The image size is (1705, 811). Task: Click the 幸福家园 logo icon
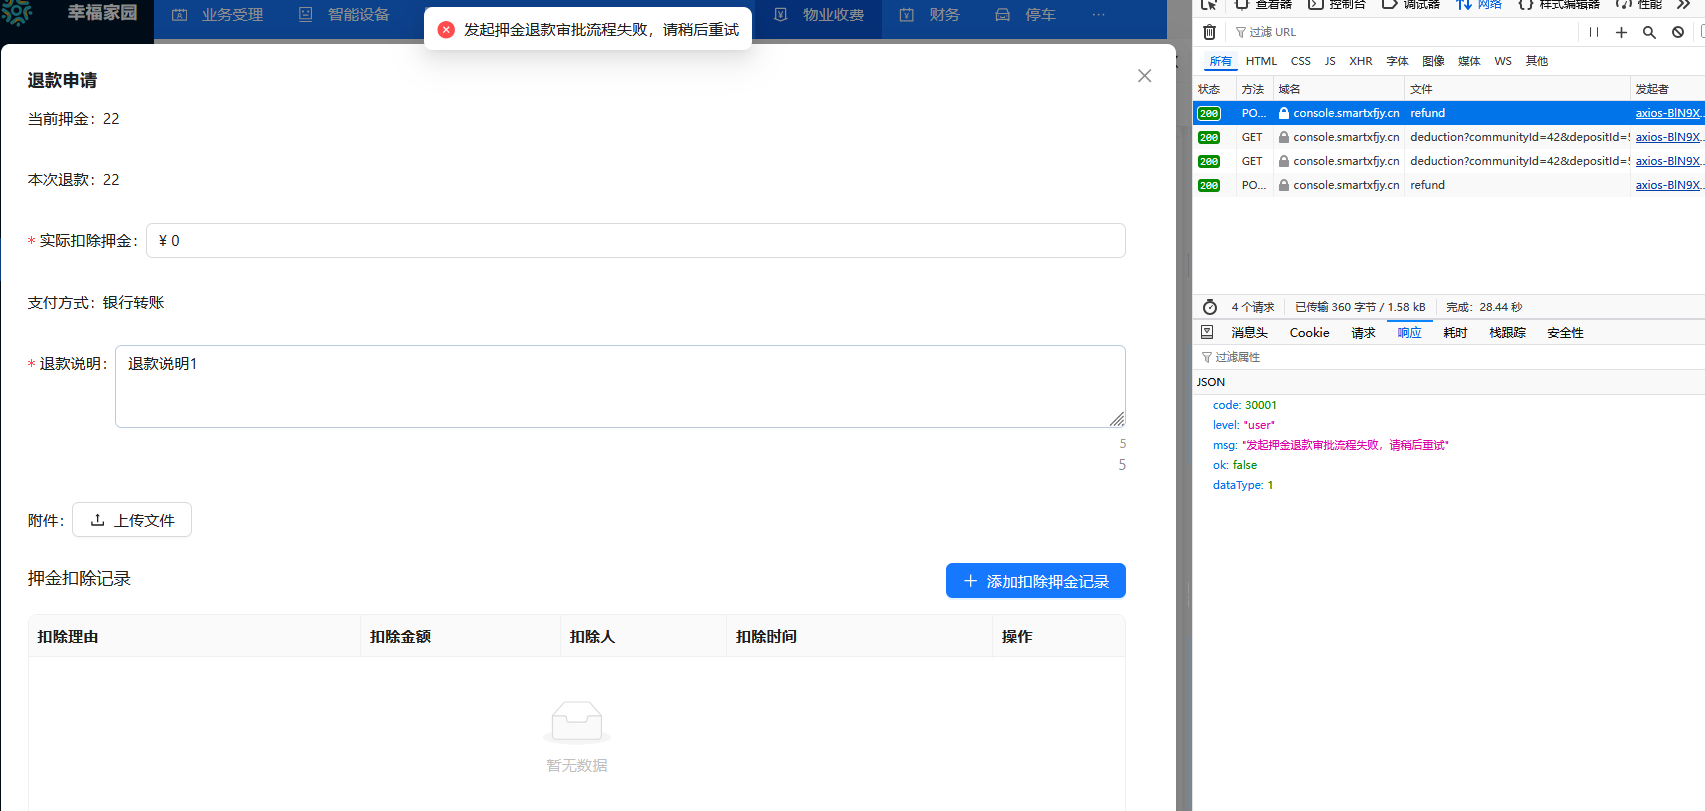[x=17, y=11]
